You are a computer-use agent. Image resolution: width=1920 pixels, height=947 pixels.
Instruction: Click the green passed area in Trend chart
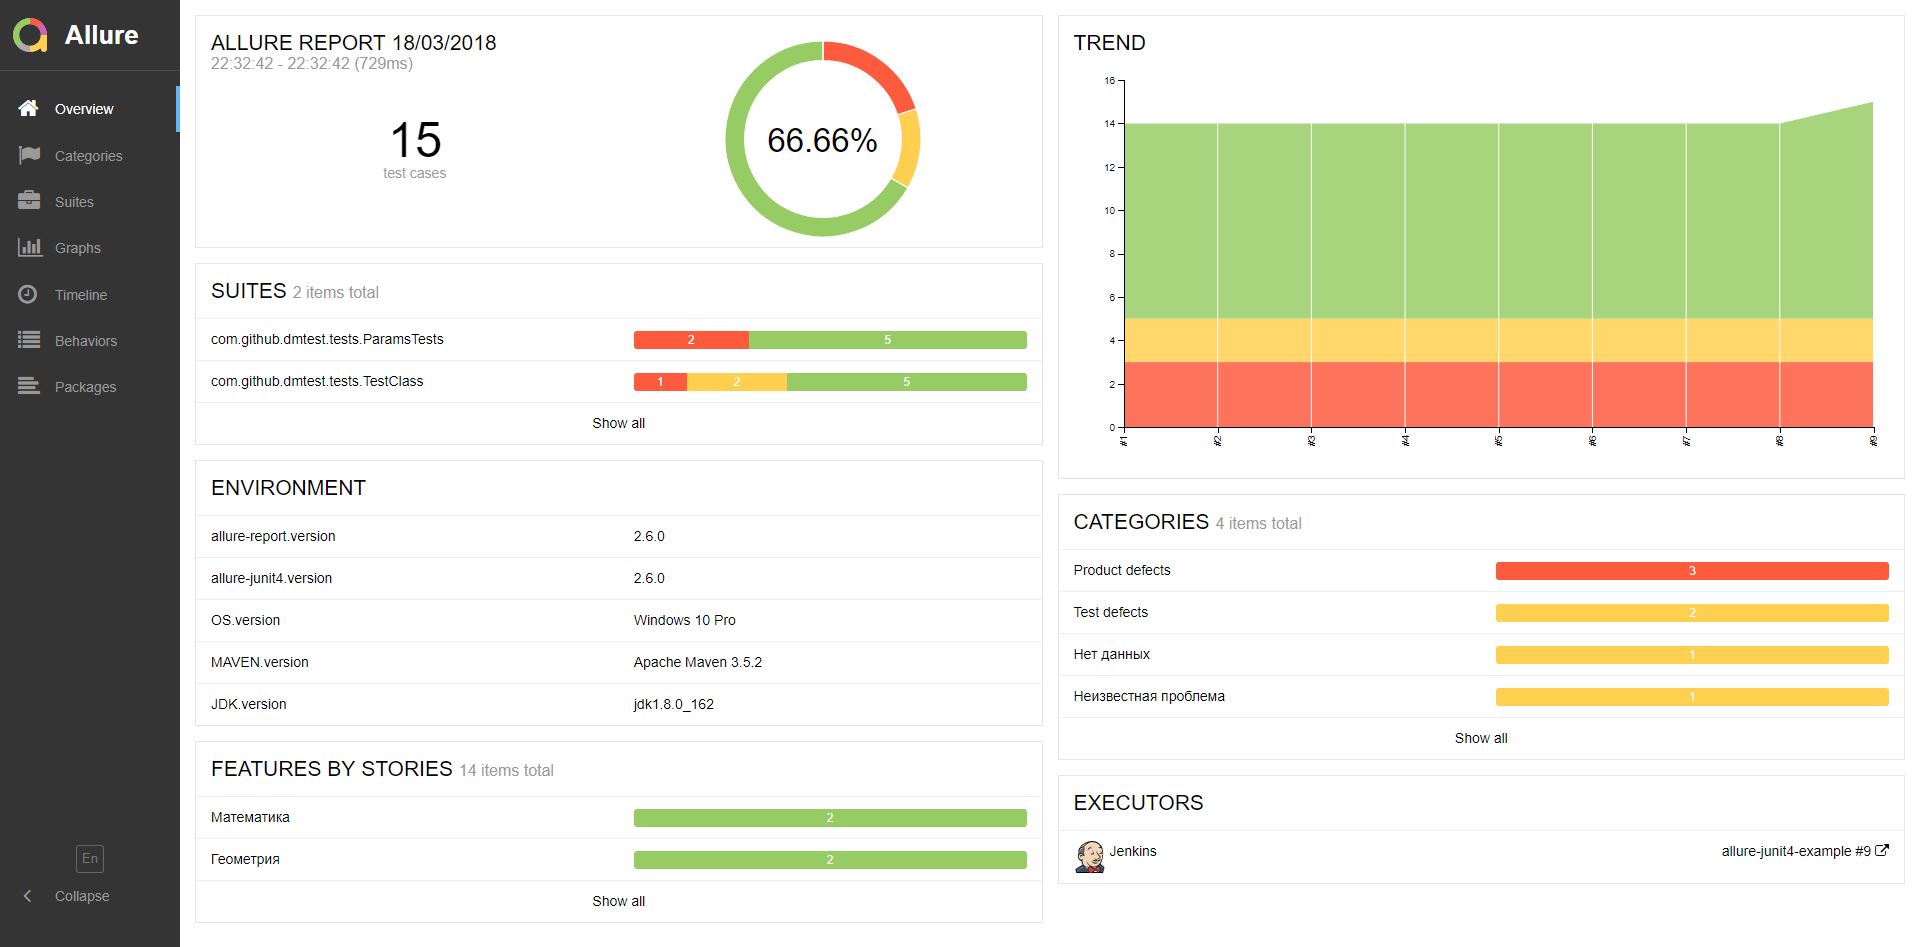(1498, 220)
